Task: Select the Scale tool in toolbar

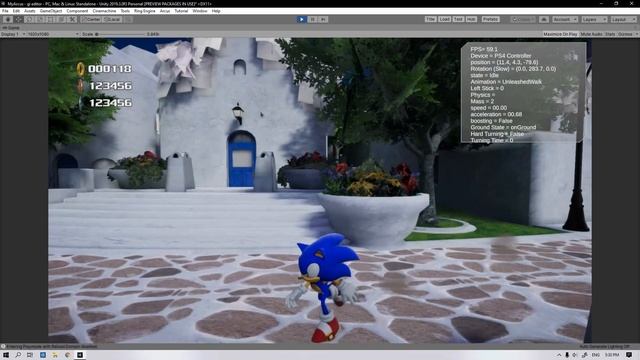Action: tap(40, 19)
